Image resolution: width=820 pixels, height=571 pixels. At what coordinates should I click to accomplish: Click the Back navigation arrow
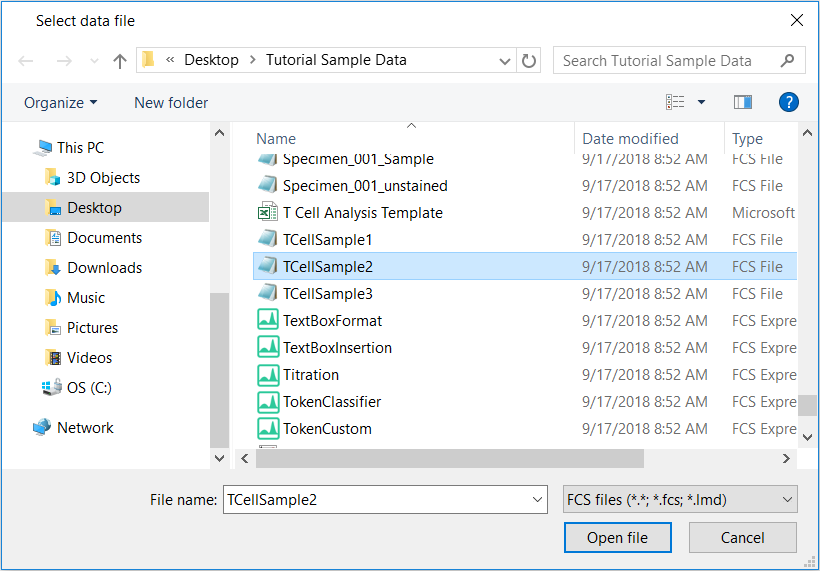pos(26,61)
